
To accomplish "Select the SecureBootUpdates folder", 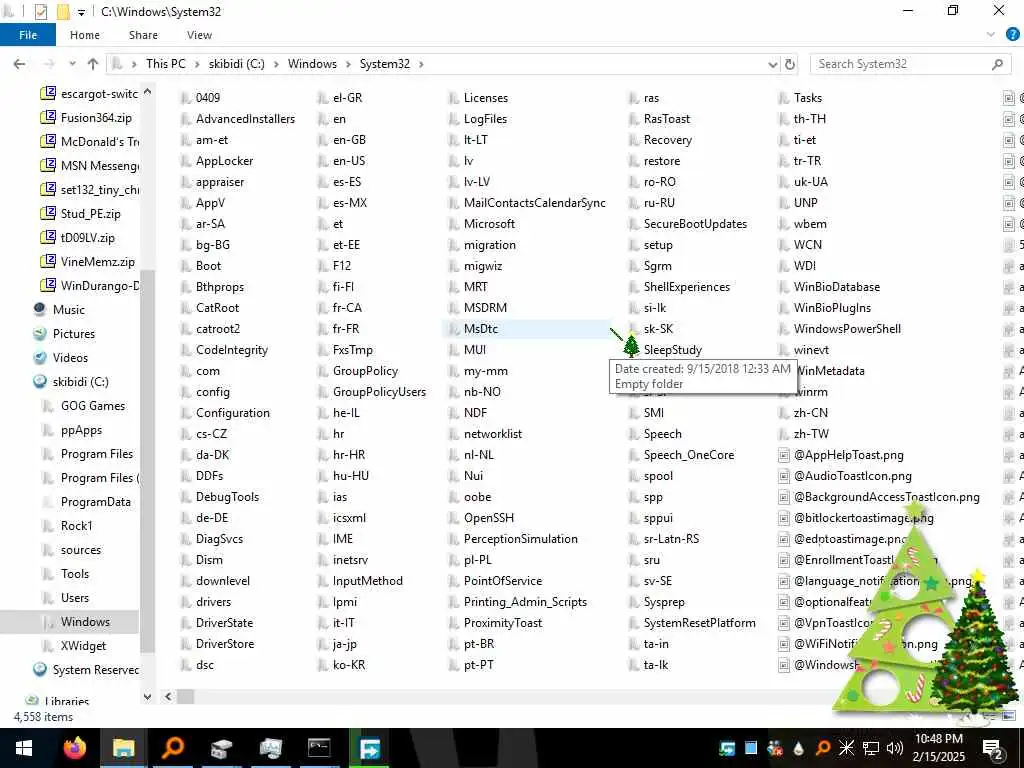I will (695, 224).
